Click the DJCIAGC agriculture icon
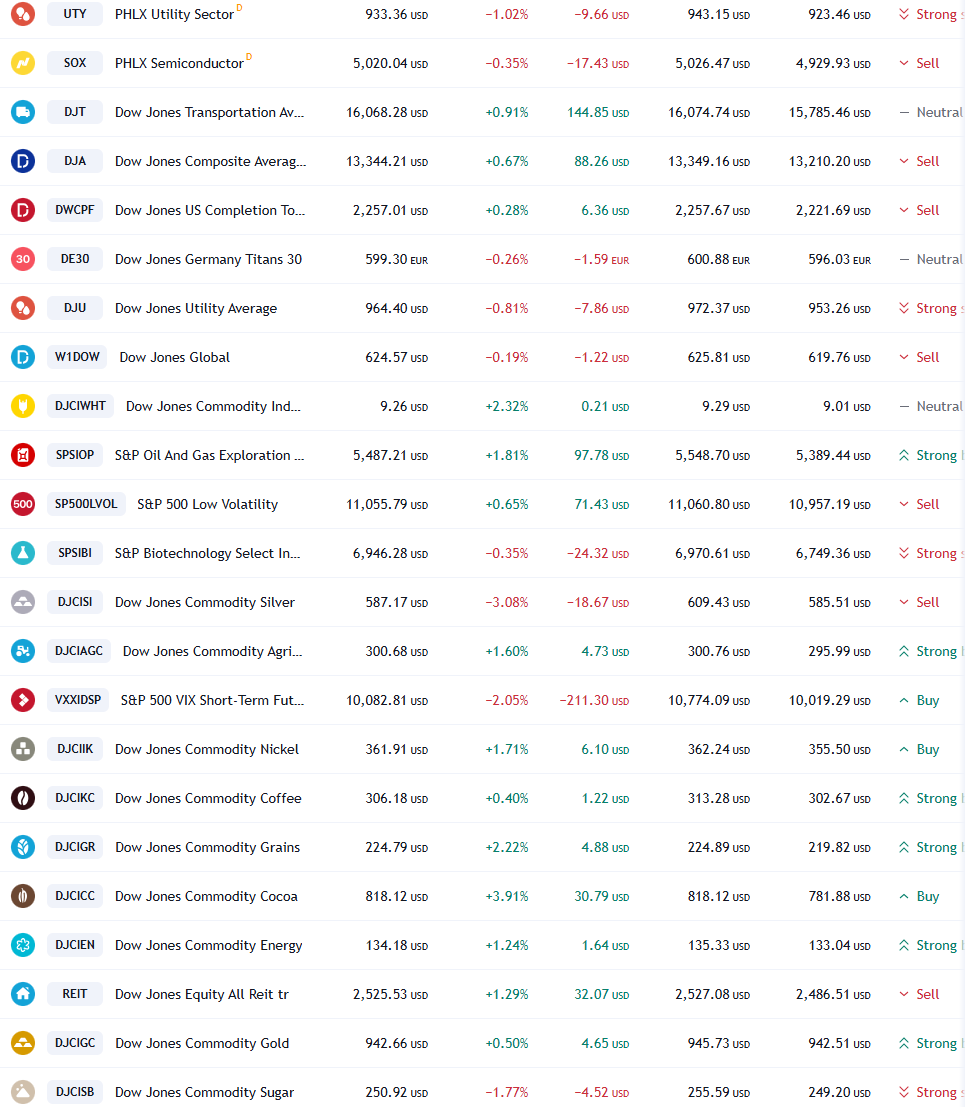The width and height of the screenshot is (965, 1107). pyautogui.click(x=23, y=651)
